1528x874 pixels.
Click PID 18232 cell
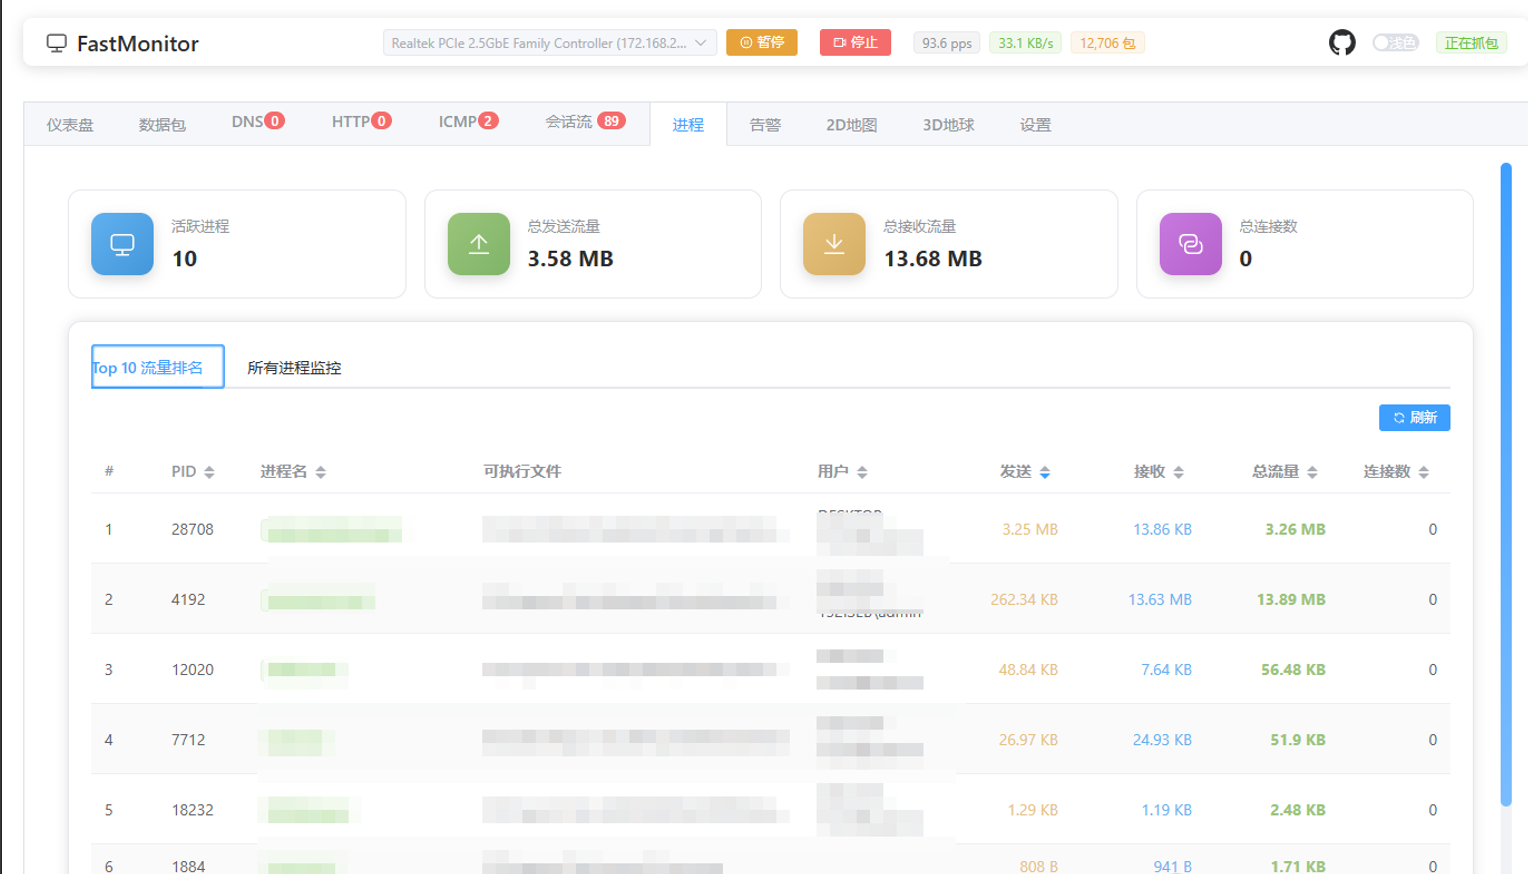[x=192, y=809]
